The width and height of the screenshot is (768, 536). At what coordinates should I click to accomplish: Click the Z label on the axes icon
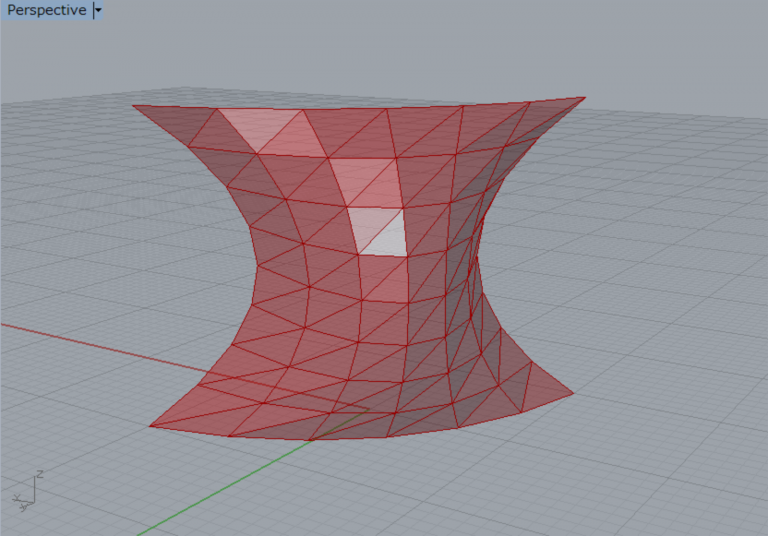[38, 472]
